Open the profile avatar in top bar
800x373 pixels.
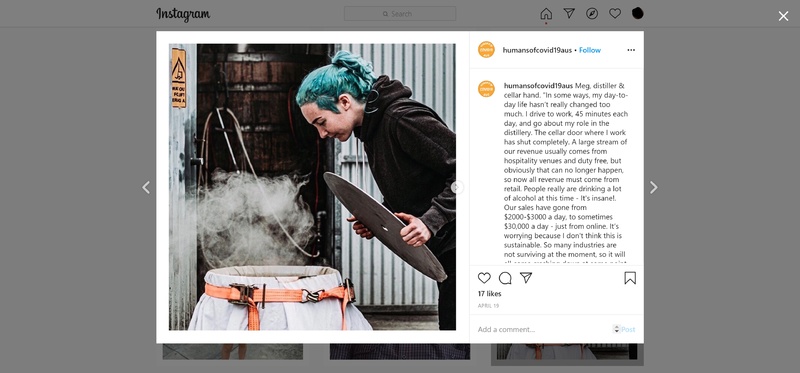(x=638, y=13)
